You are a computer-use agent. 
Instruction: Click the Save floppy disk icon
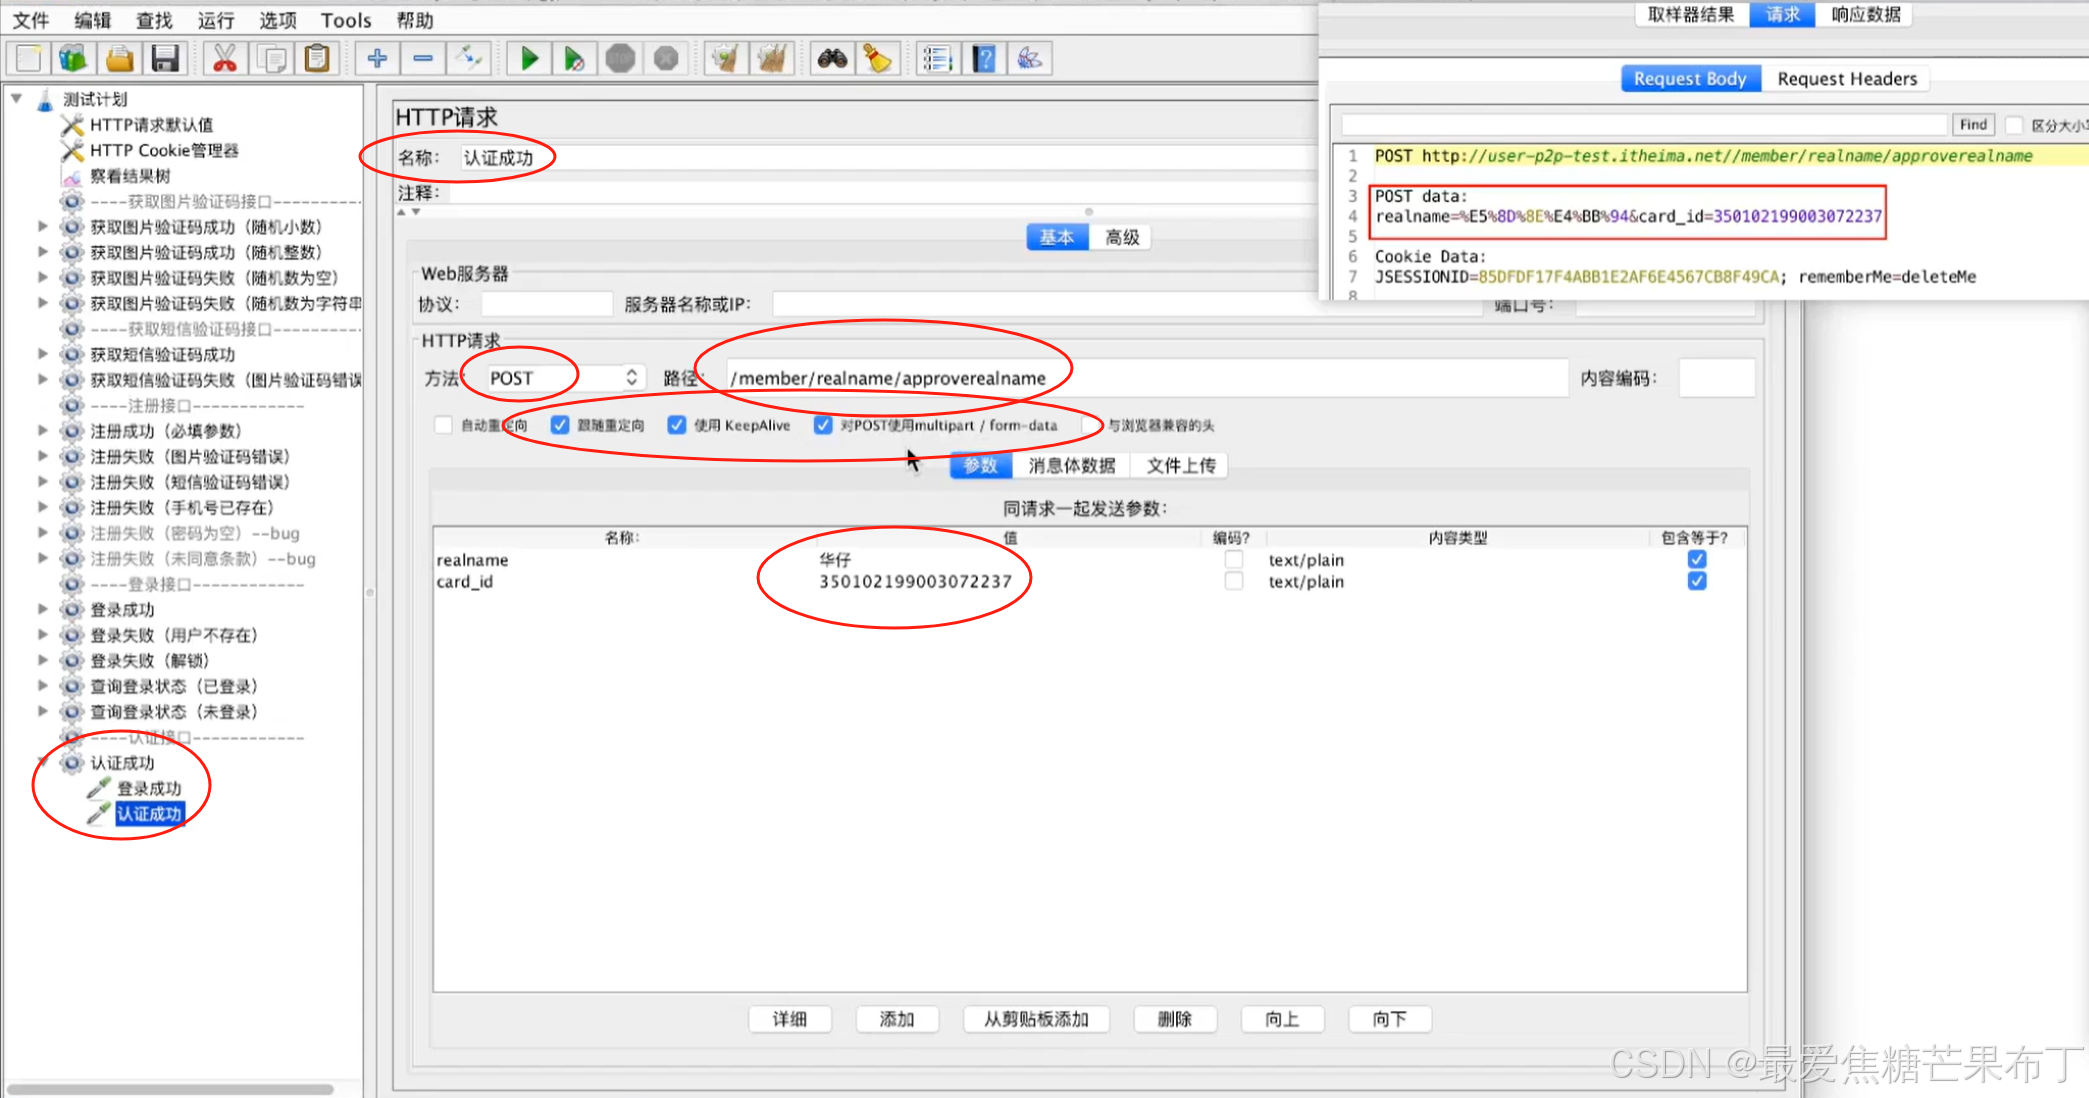coord(165,59)
